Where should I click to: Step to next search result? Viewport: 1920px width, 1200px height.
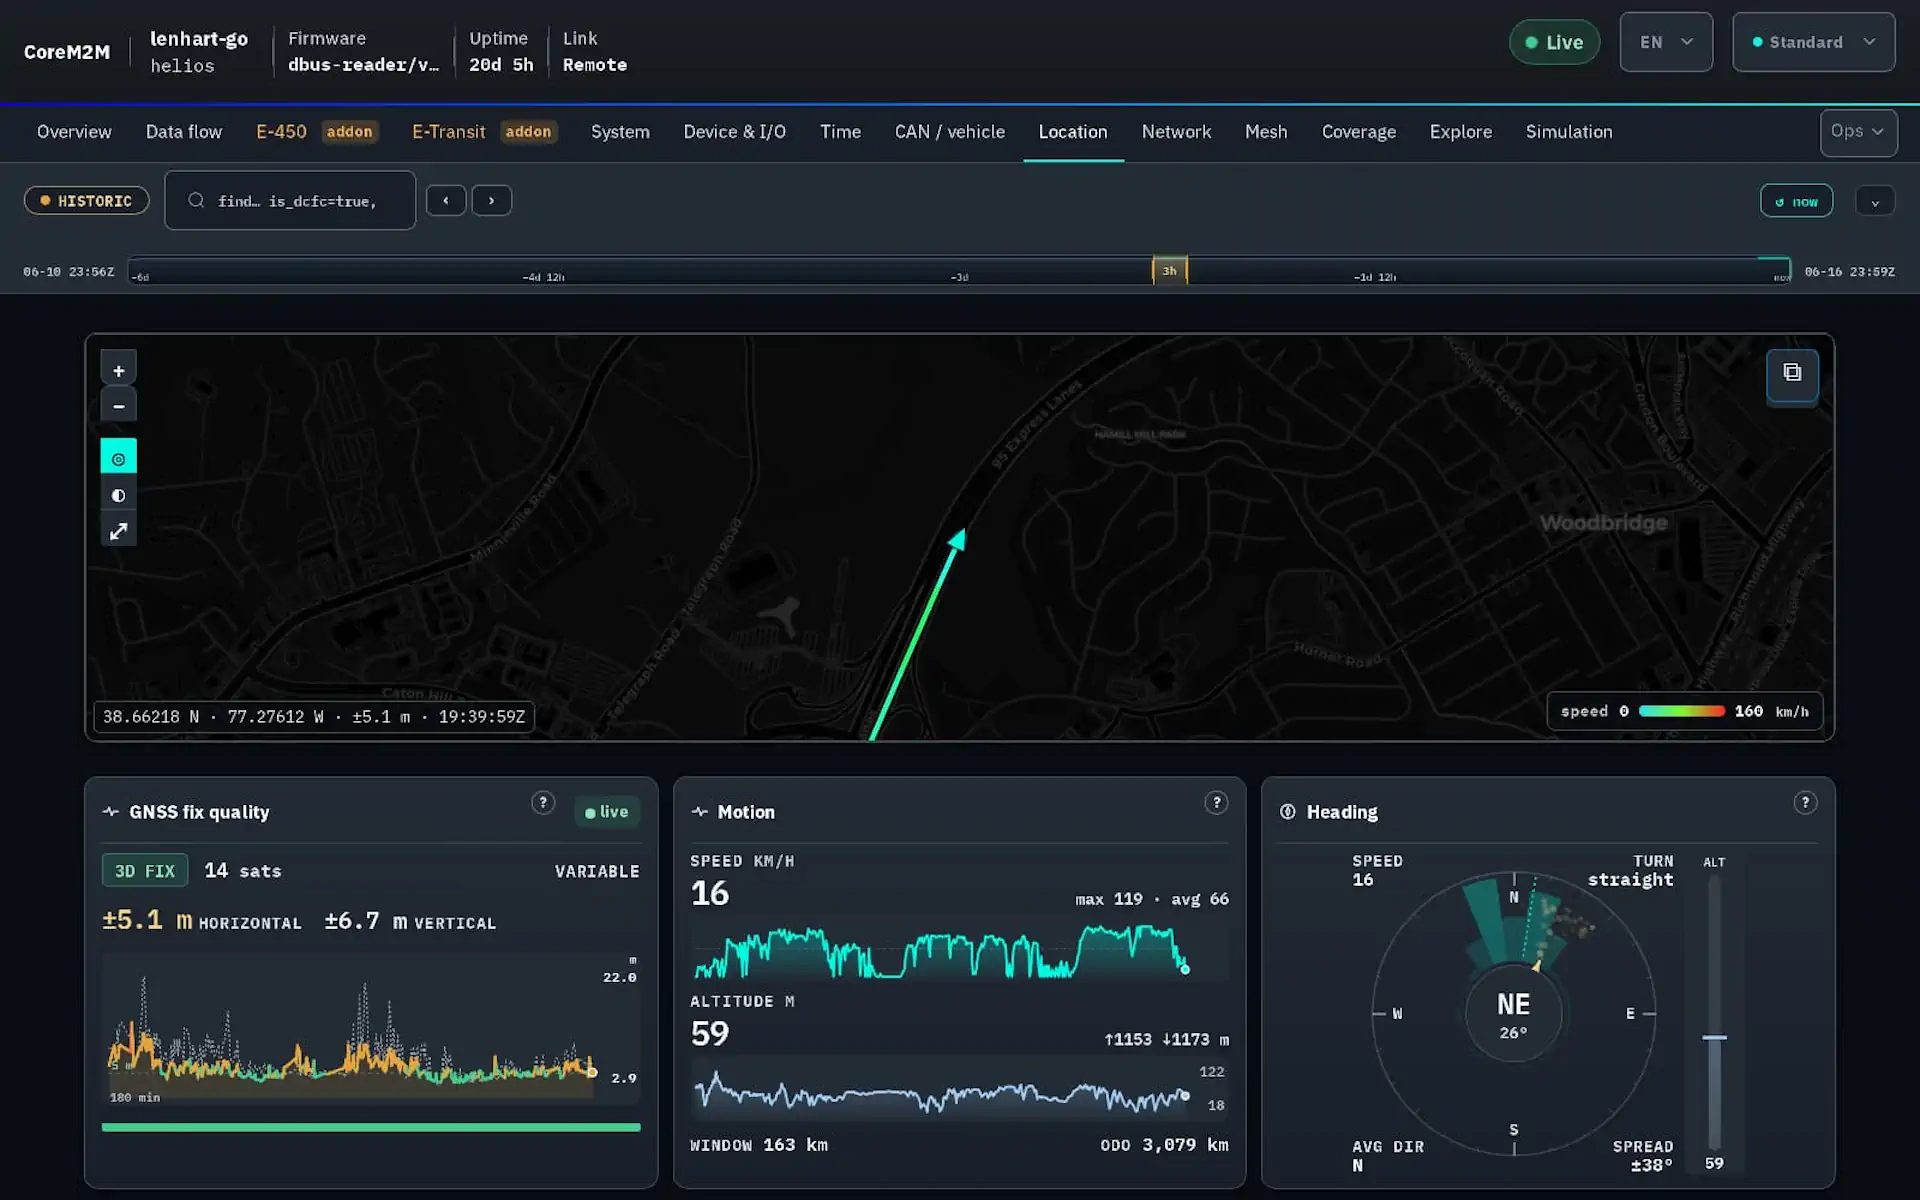(491, 200)
